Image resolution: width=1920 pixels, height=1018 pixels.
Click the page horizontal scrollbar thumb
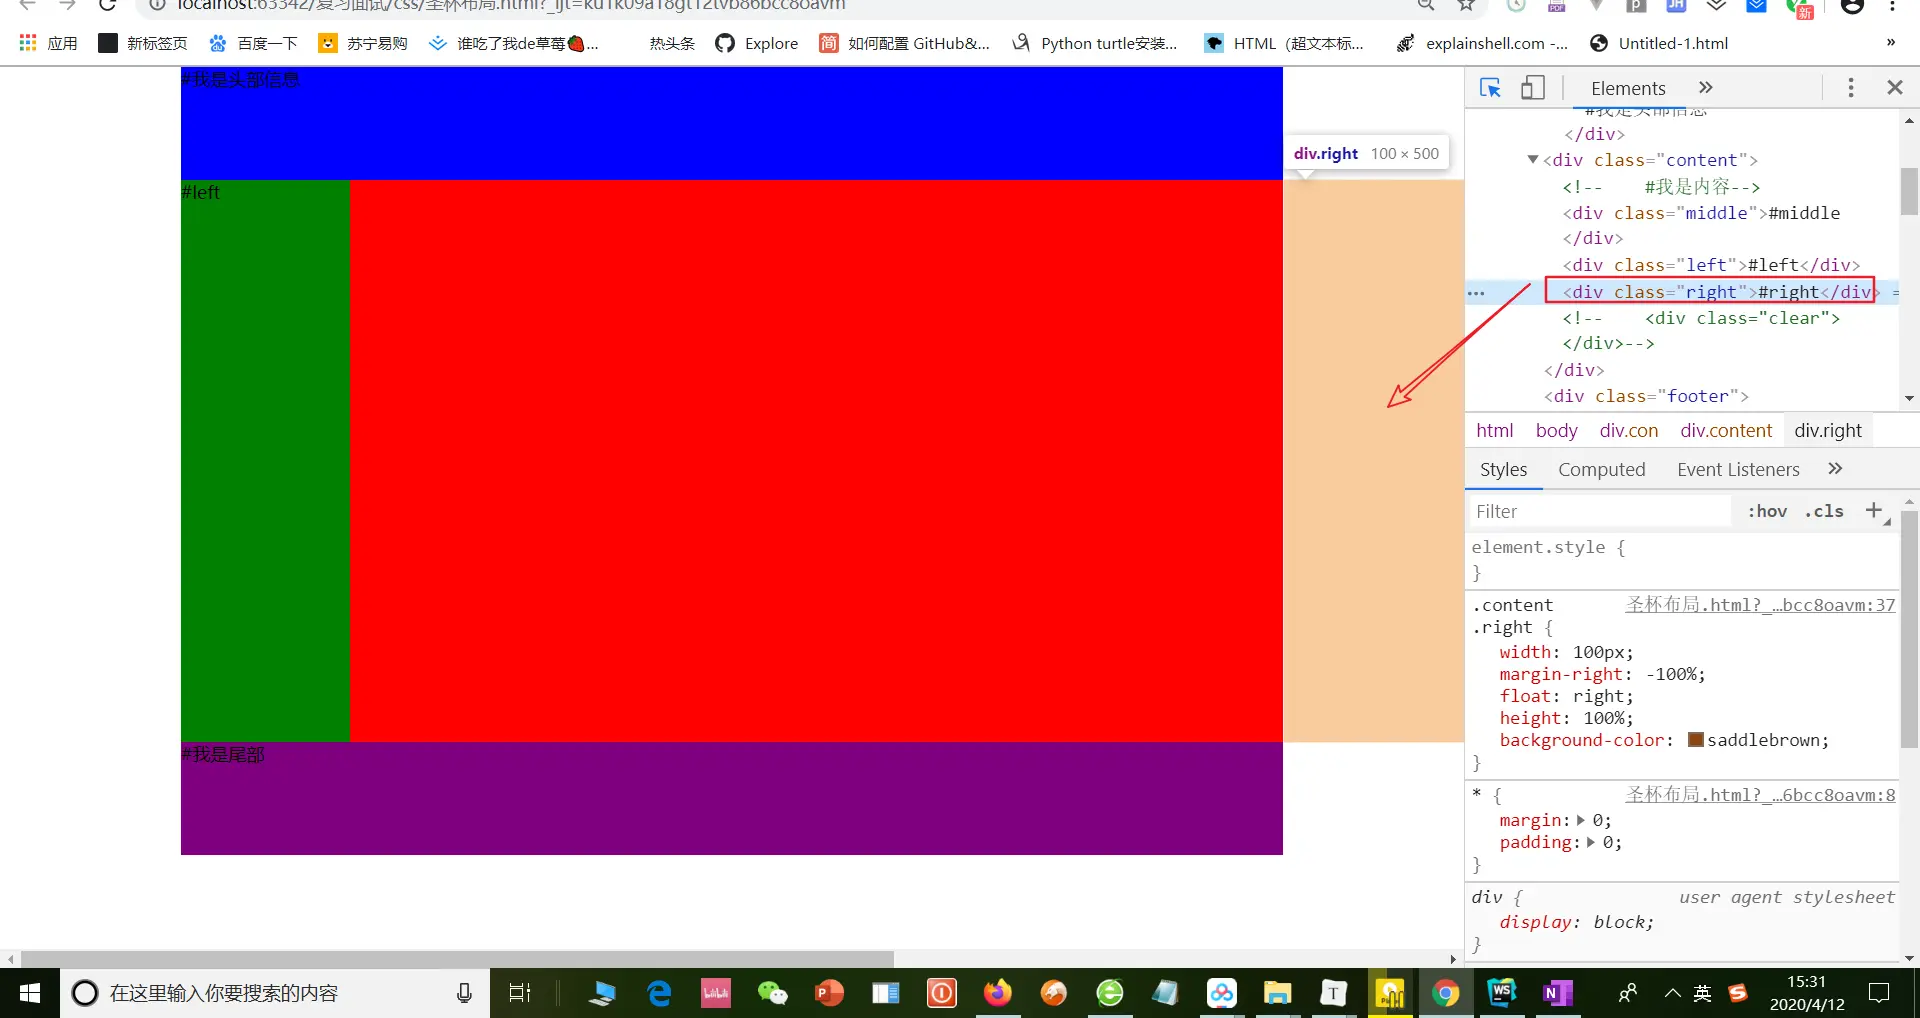tap(457, 959)
